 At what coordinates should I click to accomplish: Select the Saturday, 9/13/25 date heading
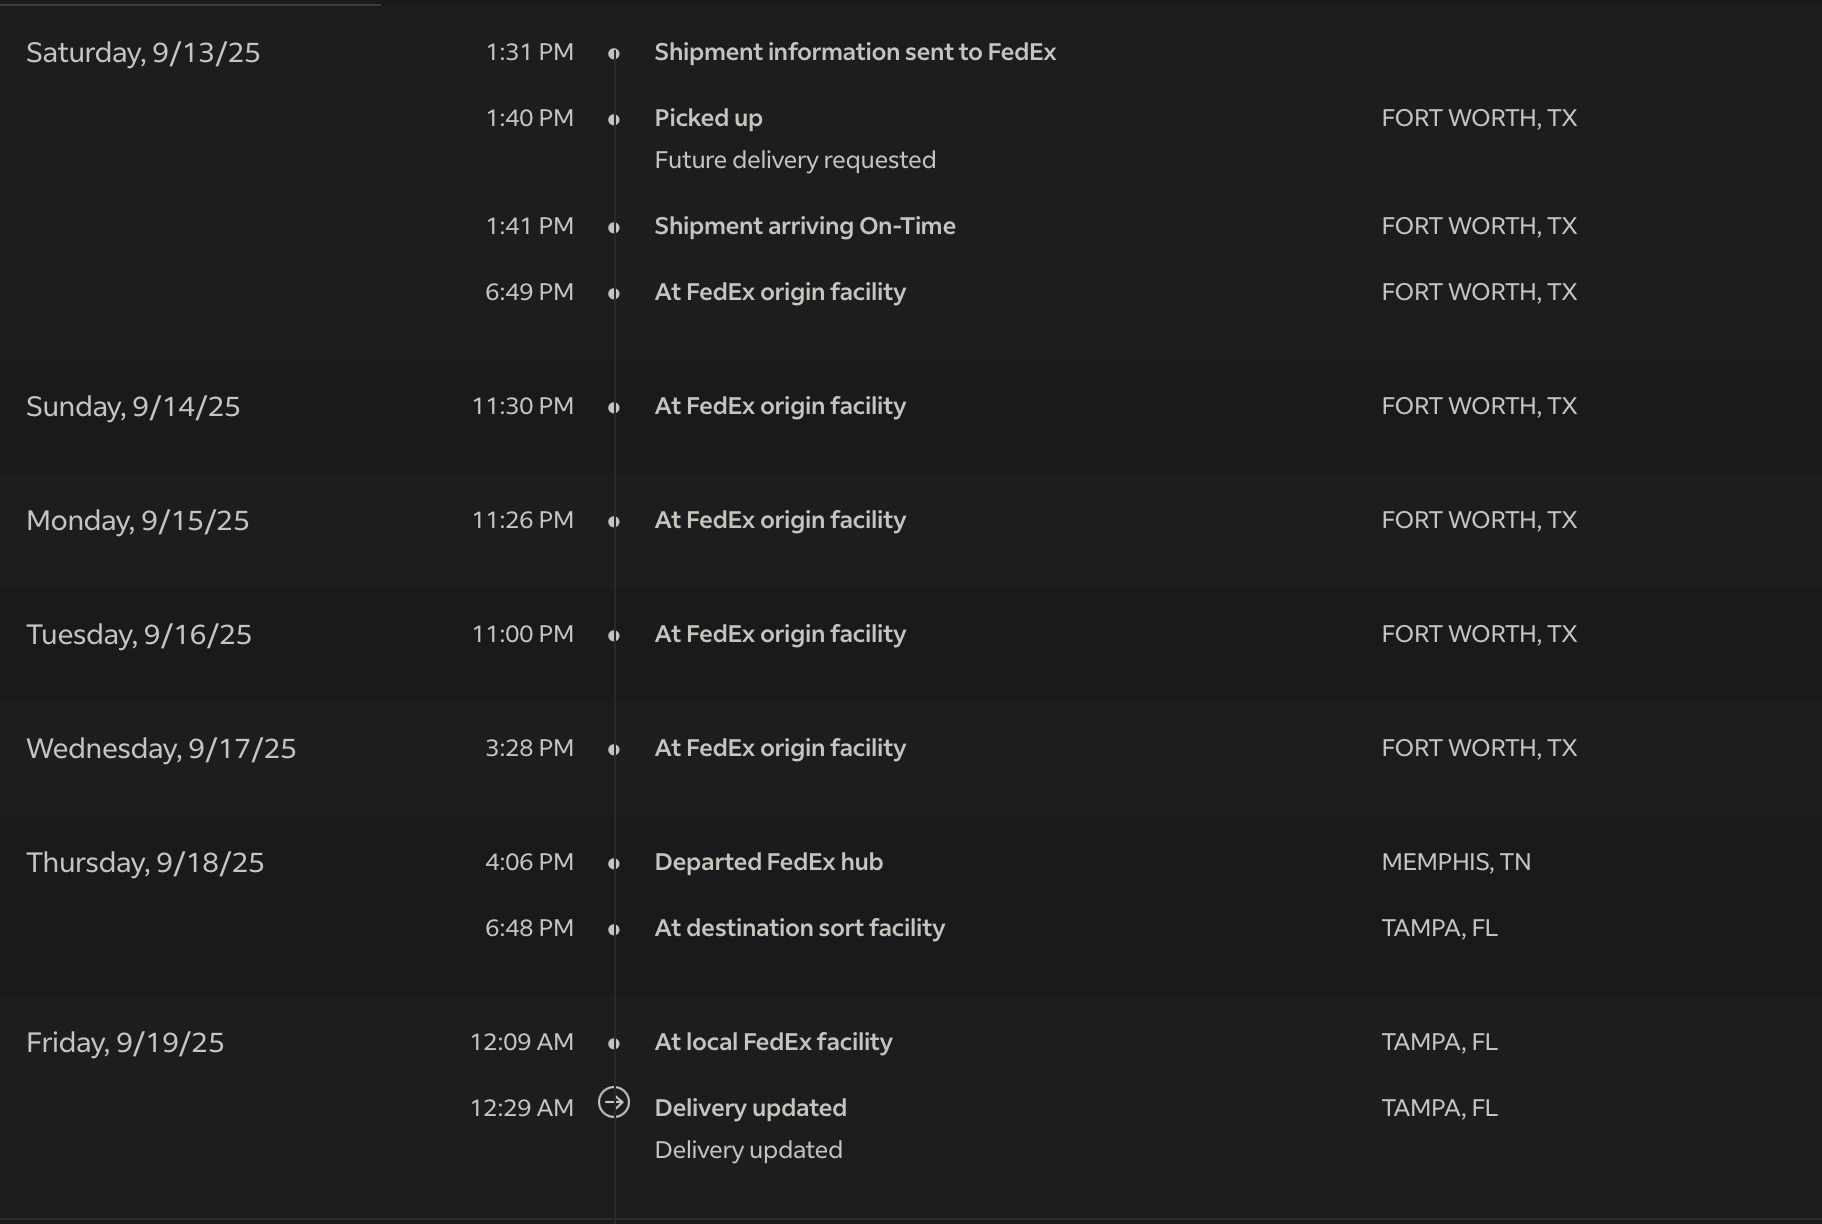point(143,53)
